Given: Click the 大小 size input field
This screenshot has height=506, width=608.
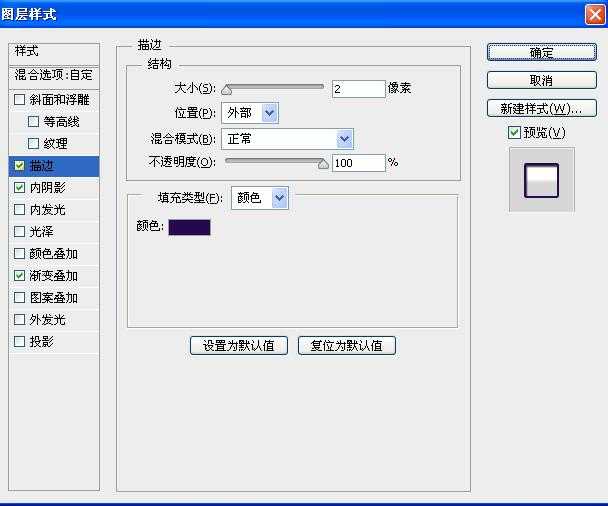Looking at the screenshot, I should tap(358, 89).
